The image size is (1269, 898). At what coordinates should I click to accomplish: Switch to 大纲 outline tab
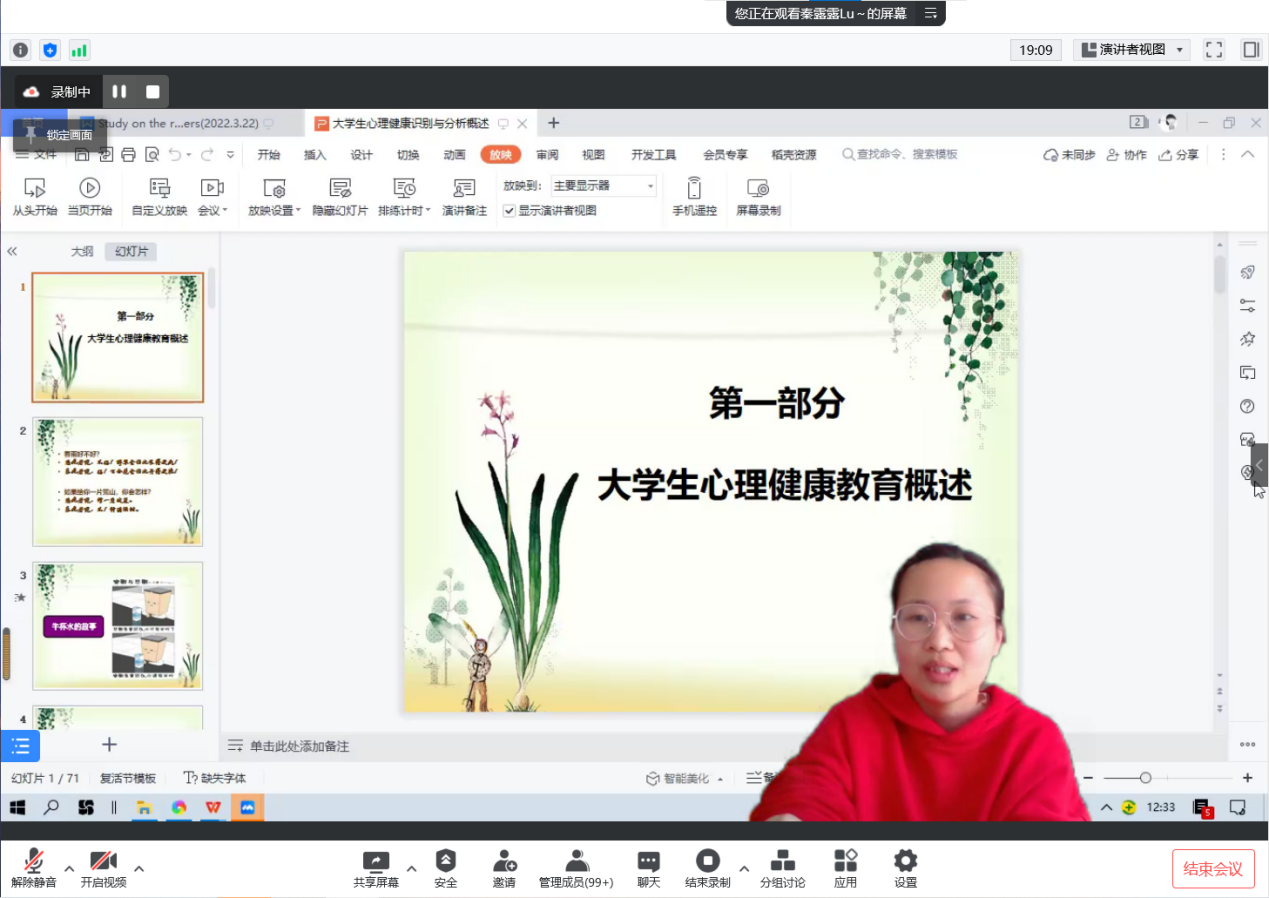(x=82, y=252)
